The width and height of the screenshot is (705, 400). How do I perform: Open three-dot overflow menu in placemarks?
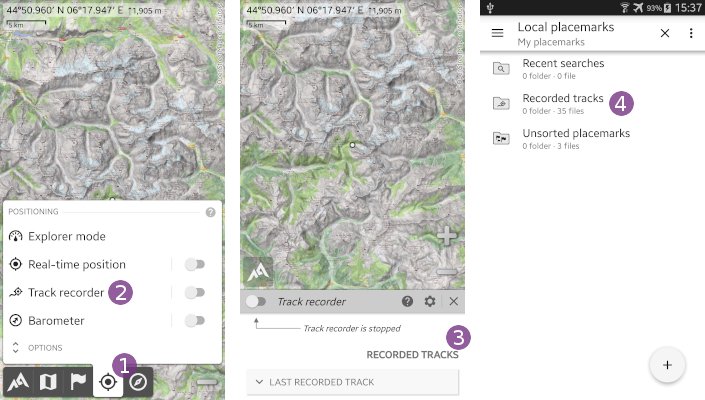tap(690, 33)
